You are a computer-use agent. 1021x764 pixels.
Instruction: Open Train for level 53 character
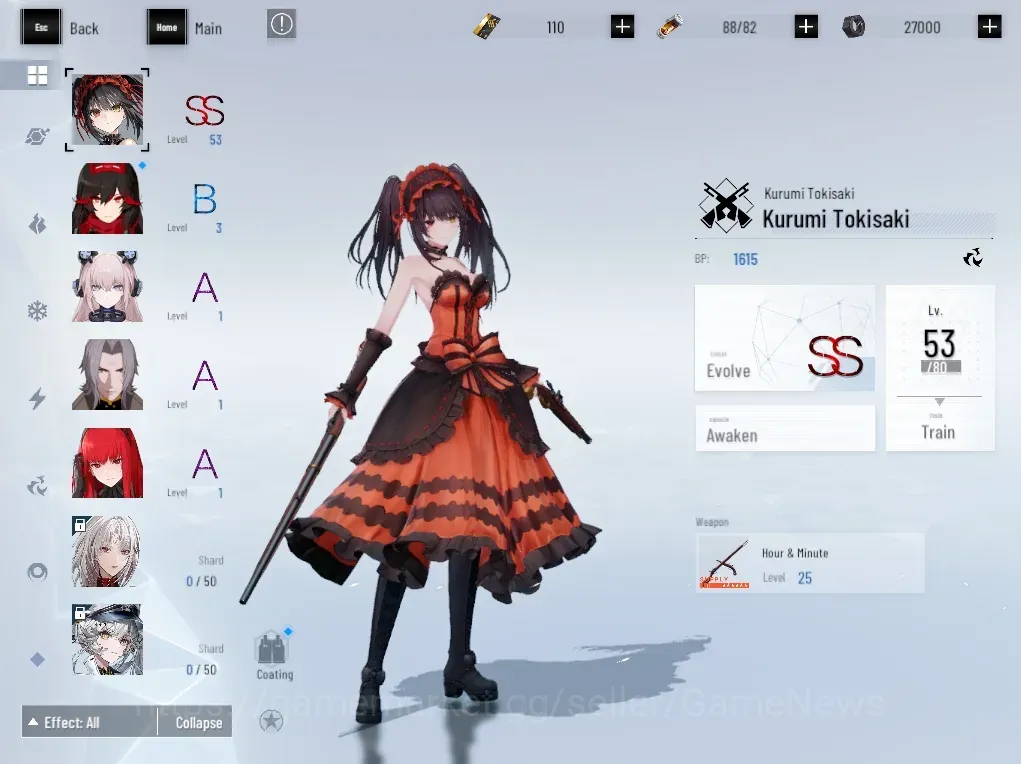tap(940, 368)
